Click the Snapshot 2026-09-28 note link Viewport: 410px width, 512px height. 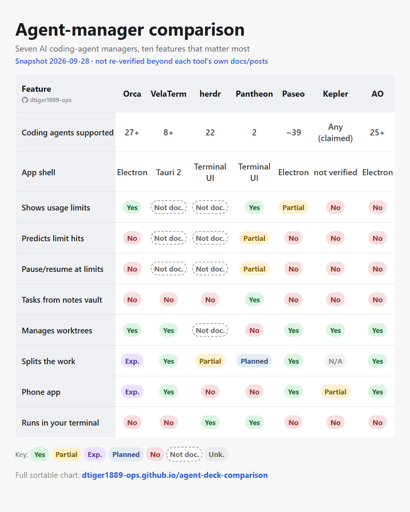pyautogui.click(x=141, y=61)
